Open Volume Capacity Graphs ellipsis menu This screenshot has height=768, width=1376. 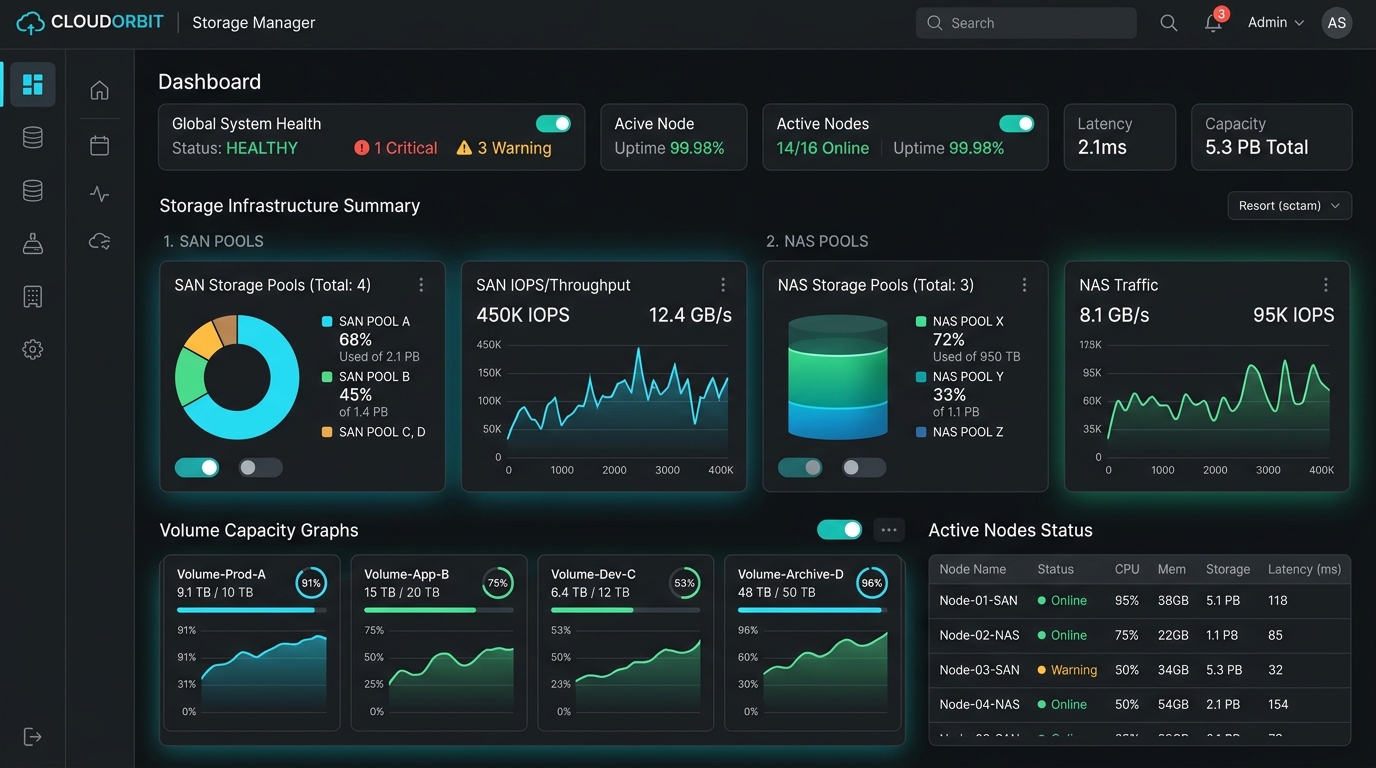pos(888,530)
